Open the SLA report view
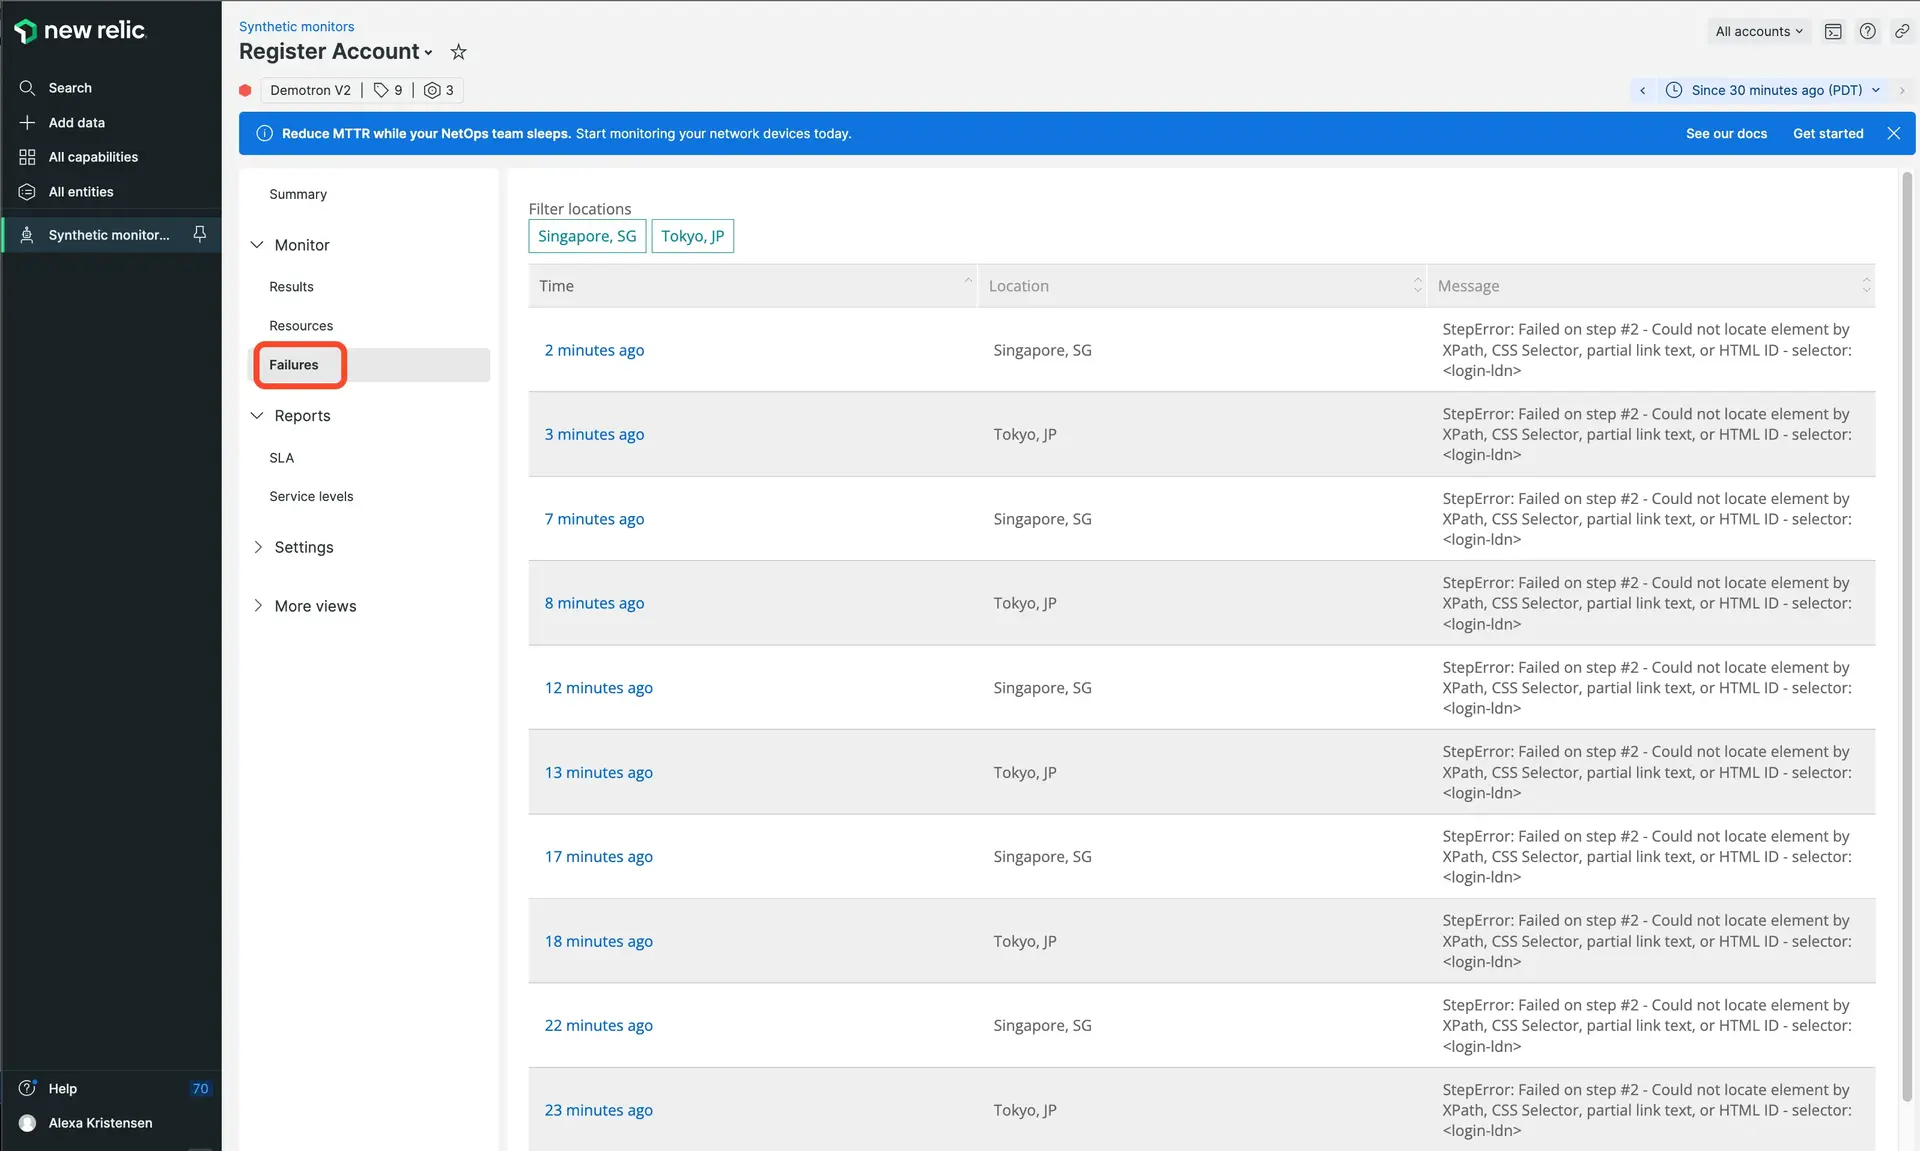This screenshot has width=1920, height=1151. (x=281, y=458)
